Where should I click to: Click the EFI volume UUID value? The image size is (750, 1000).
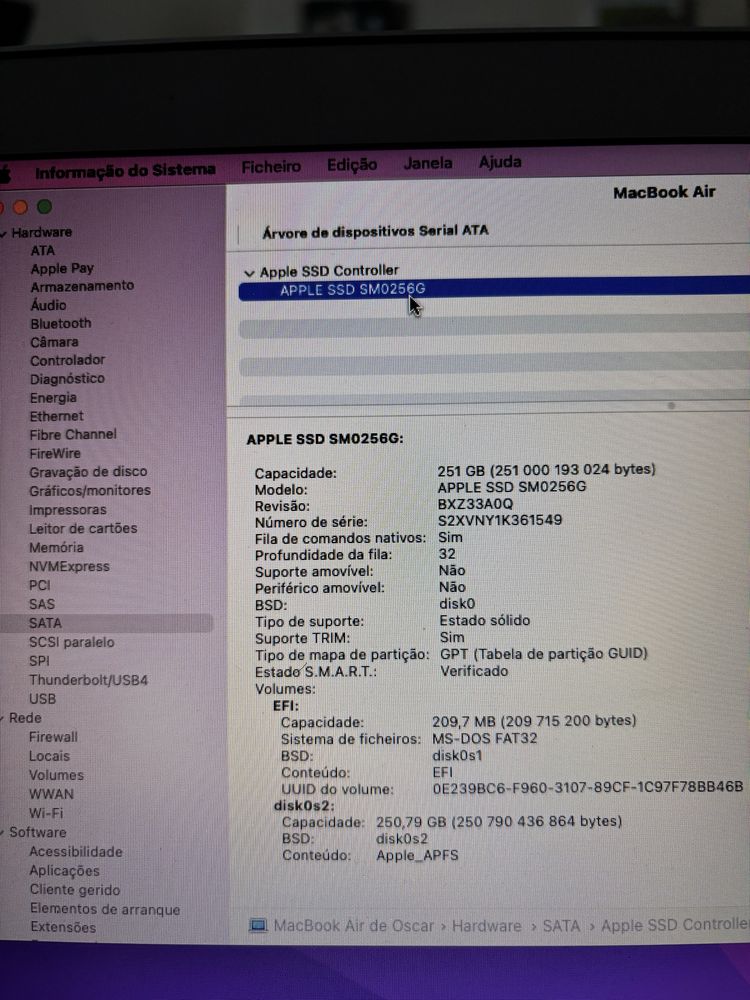pyautogui.click(x=587, y=788)
